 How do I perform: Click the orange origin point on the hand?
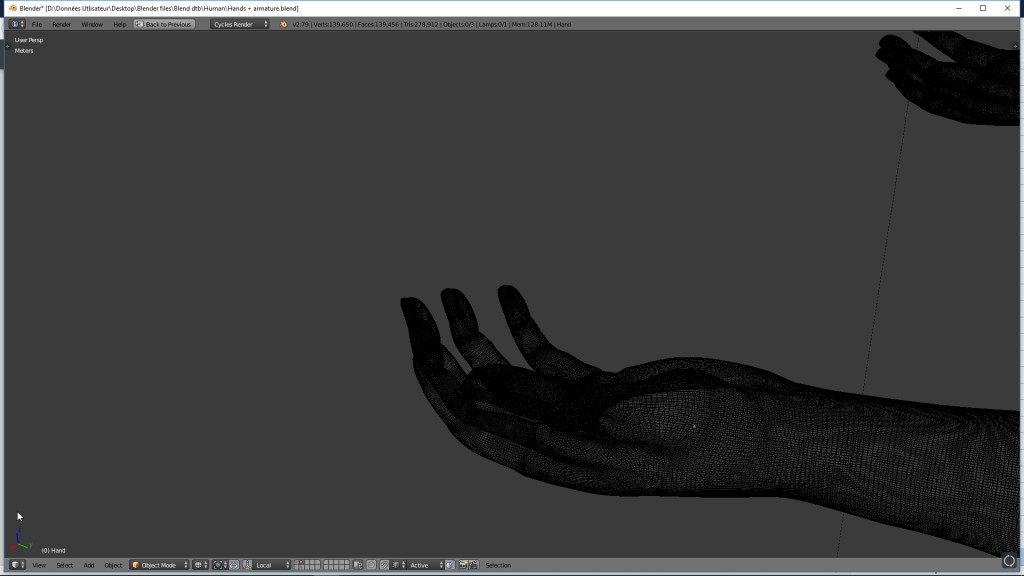pos(694,427)
